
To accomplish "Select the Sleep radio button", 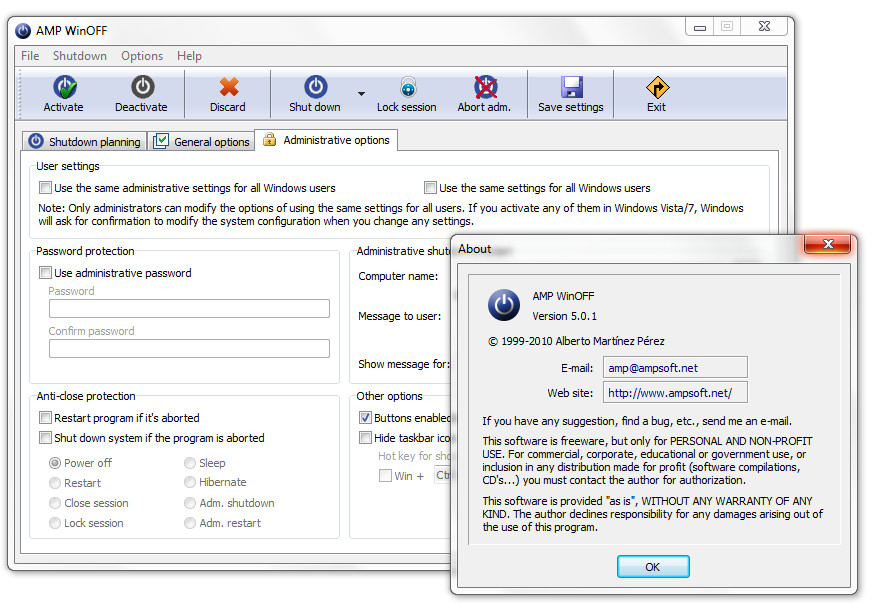I will click(190, 463).
